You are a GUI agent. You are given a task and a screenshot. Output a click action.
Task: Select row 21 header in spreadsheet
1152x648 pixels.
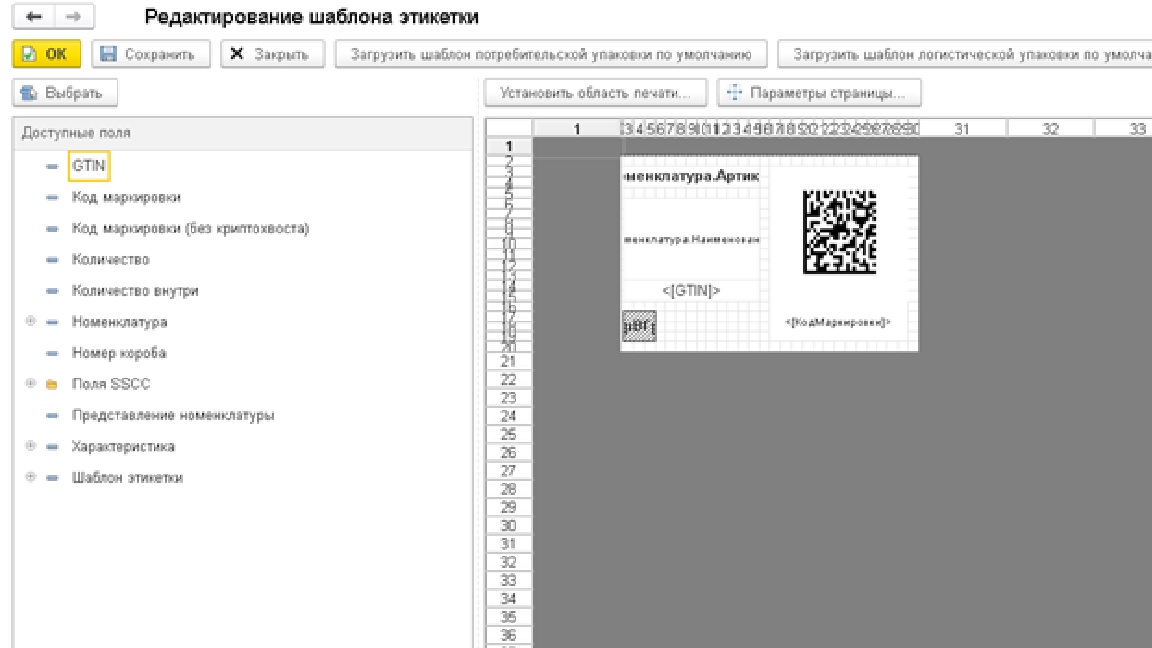[508, 361]
